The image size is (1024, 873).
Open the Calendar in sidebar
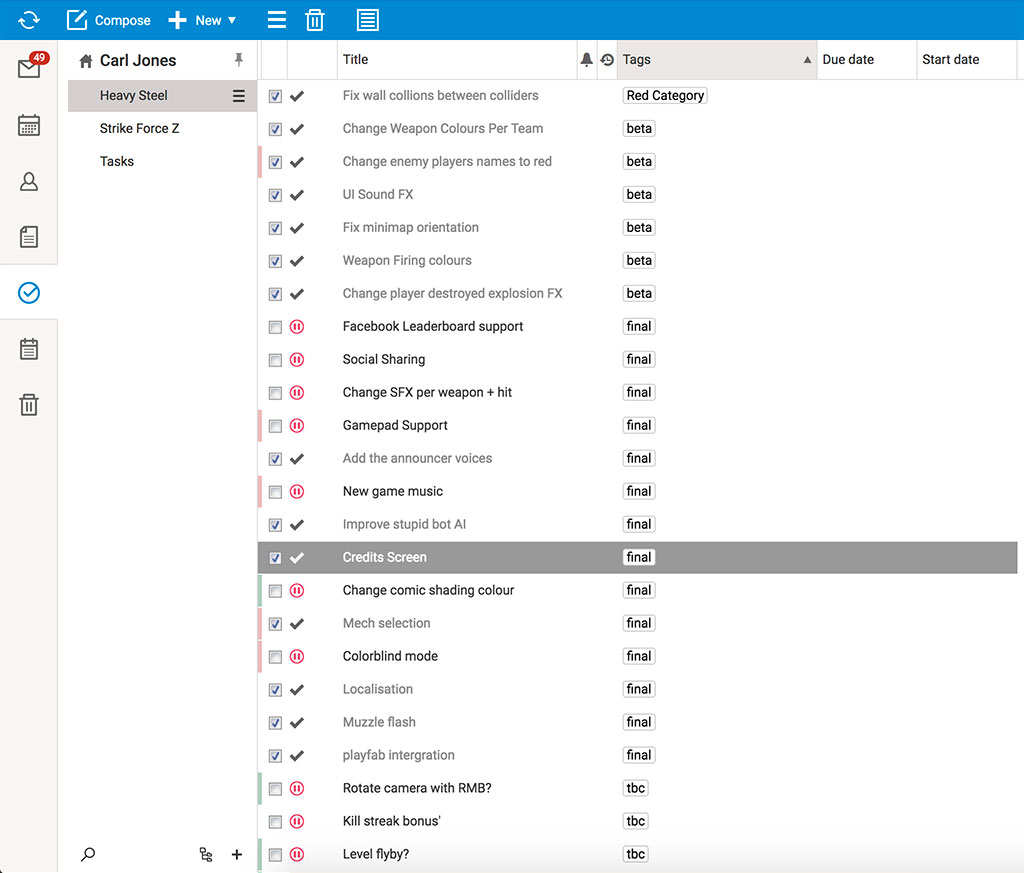[x=29, y=125]
